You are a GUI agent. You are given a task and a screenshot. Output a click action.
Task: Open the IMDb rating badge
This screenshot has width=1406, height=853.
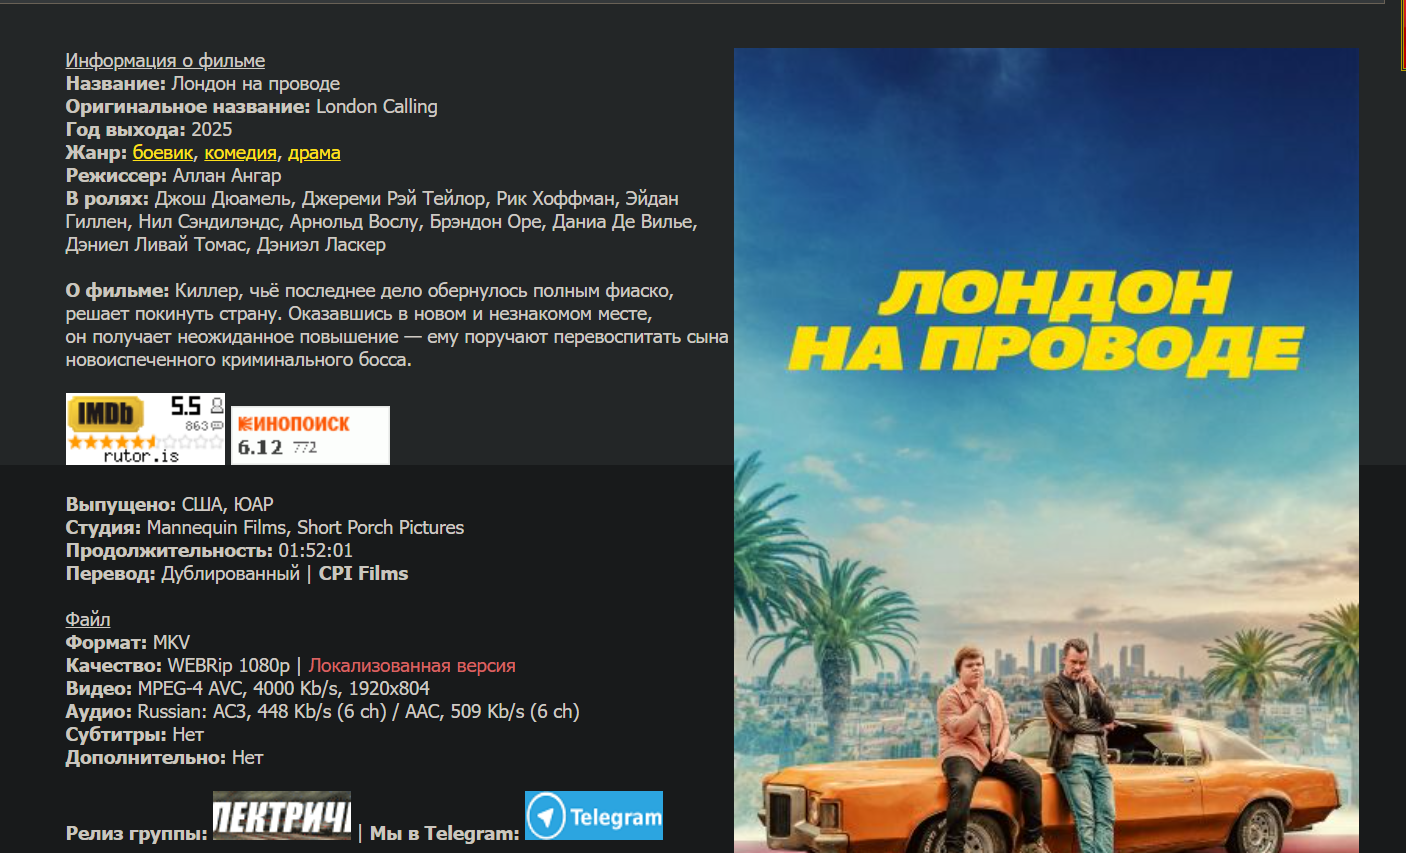tap(145, 429)
